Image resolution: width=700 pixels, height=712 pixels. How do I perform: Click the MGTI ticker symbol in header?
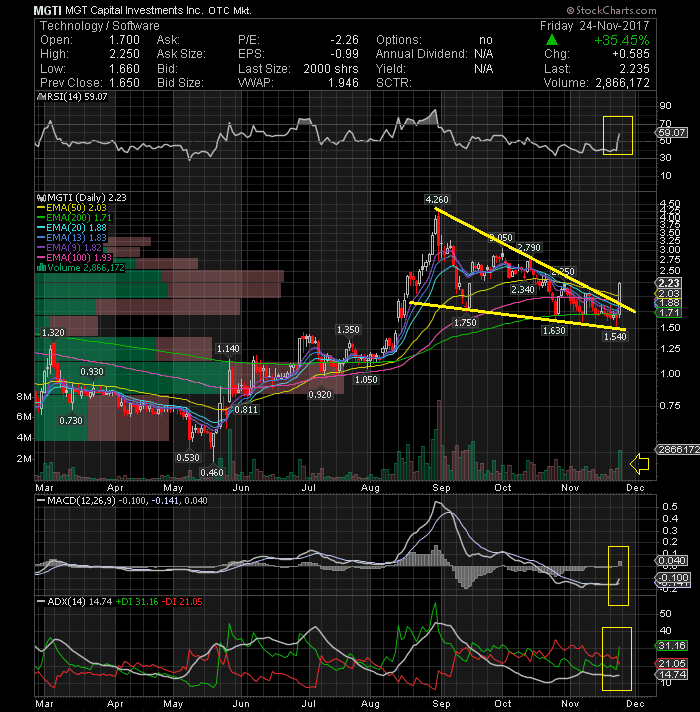pyautogui.click(x=48, y=10)
